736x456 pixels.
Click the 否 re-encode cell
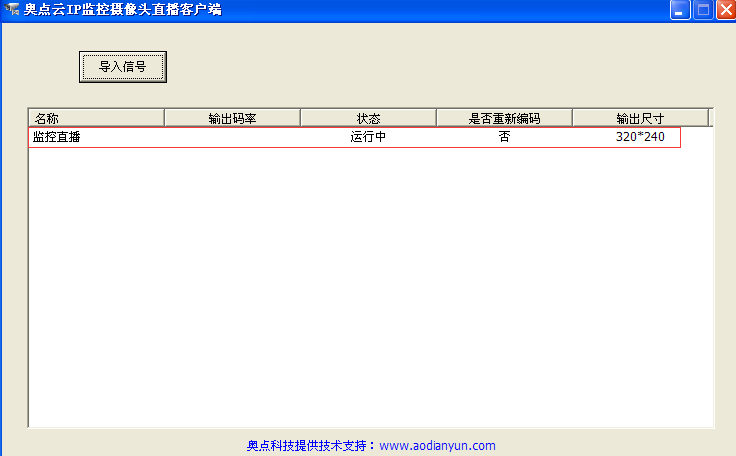[x=505, y=137]
